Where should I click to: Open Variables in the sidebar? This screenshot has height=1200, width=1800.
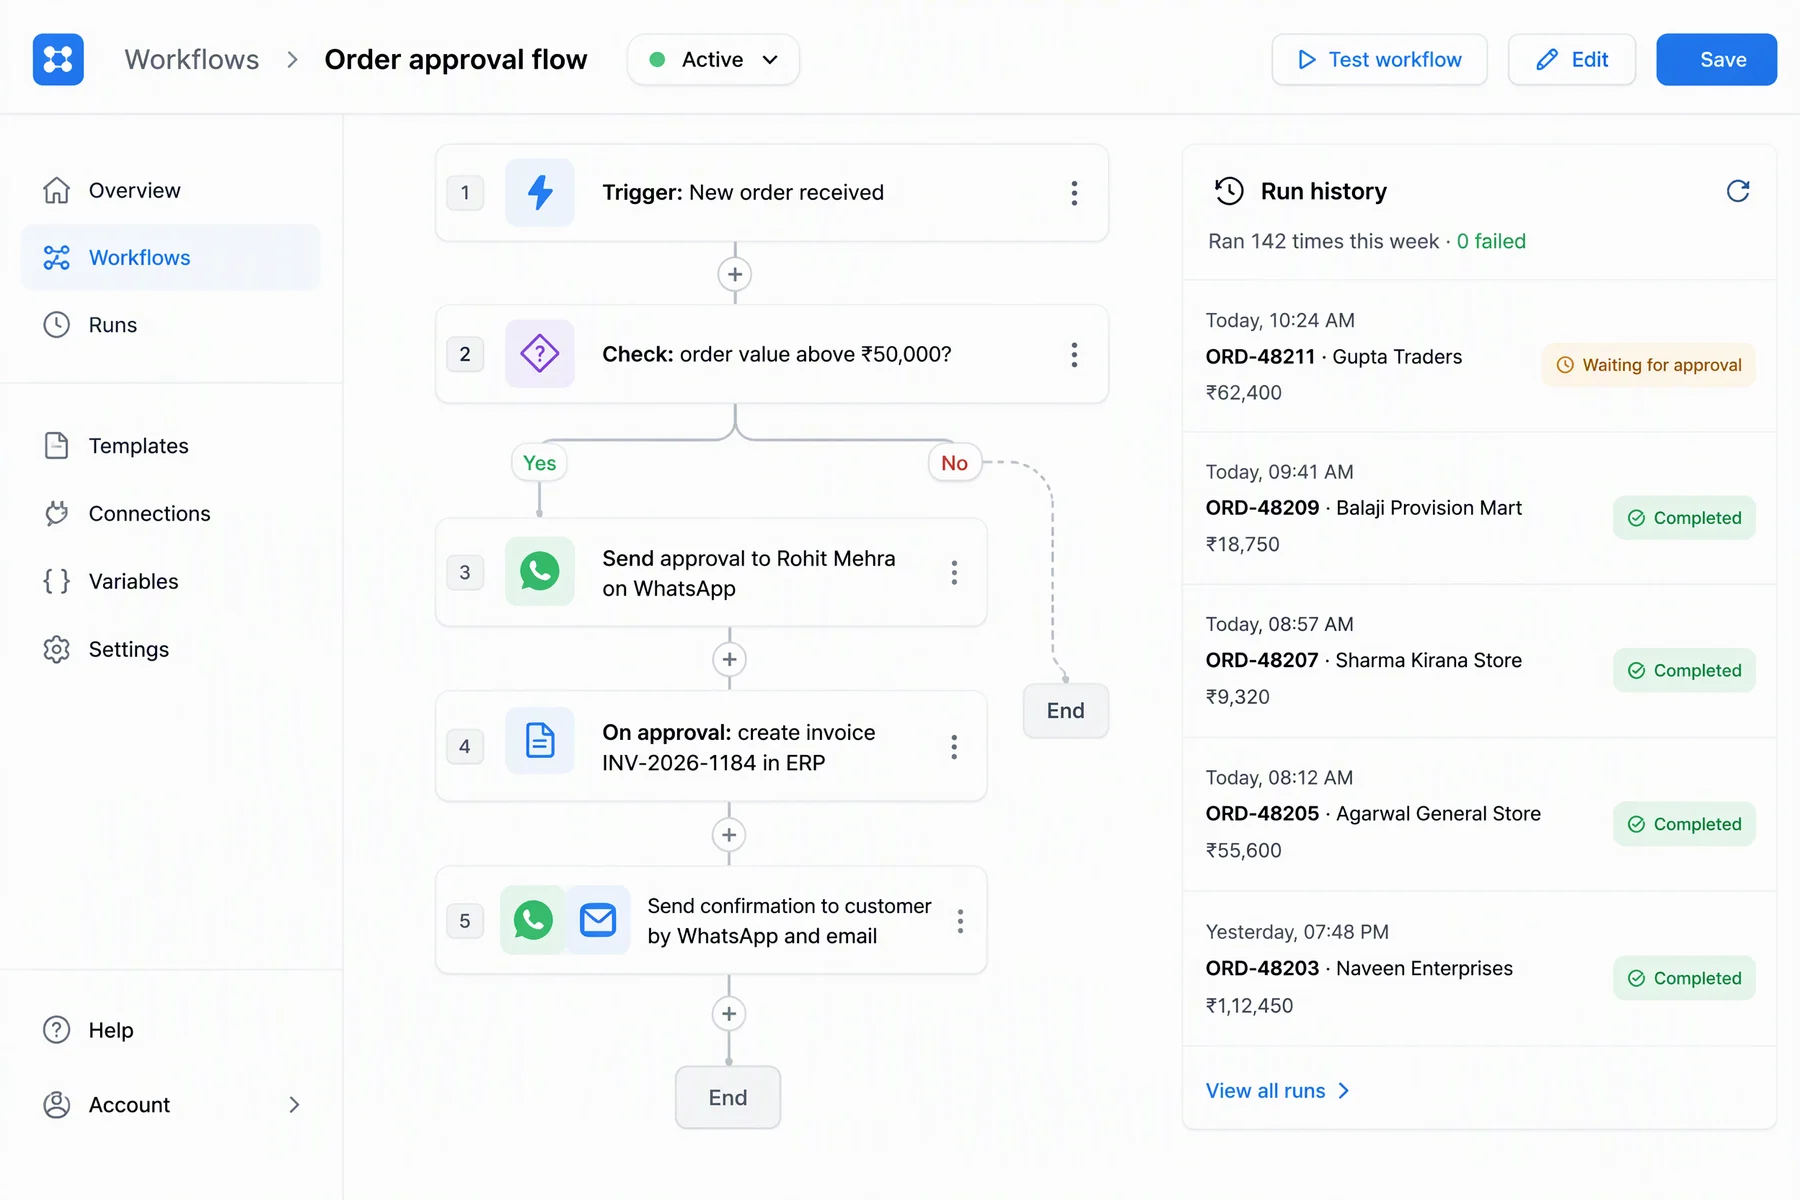171,581
